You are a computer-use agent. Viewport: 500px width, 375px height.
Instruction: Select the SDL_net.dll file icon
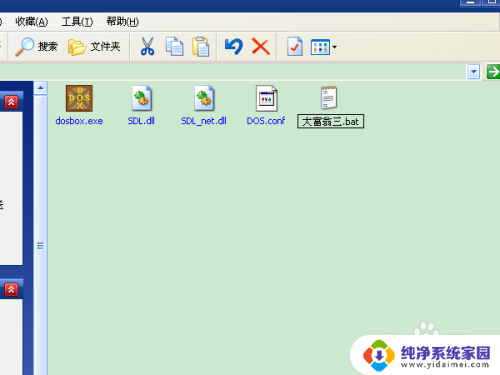[204, 98]
